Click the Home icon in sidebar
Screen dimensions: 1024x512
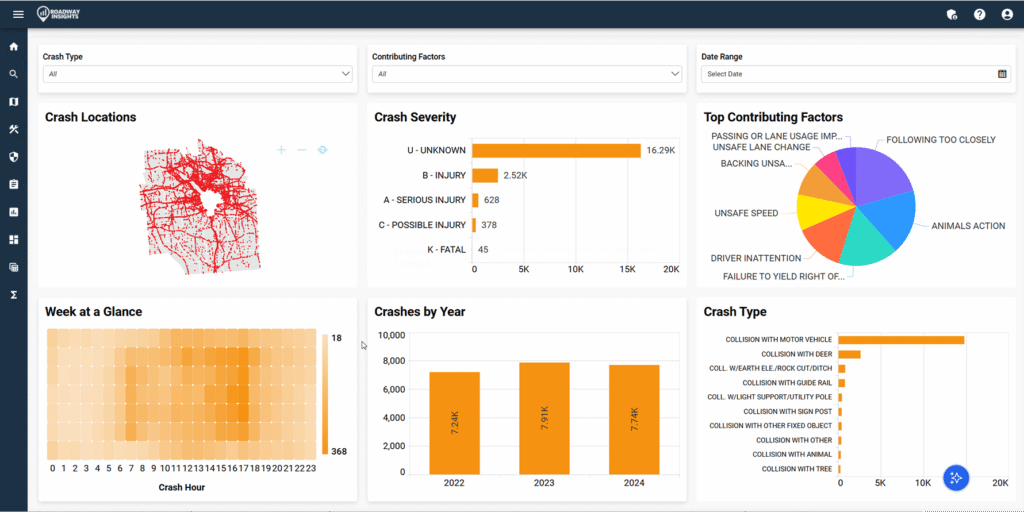pos(14,47)
